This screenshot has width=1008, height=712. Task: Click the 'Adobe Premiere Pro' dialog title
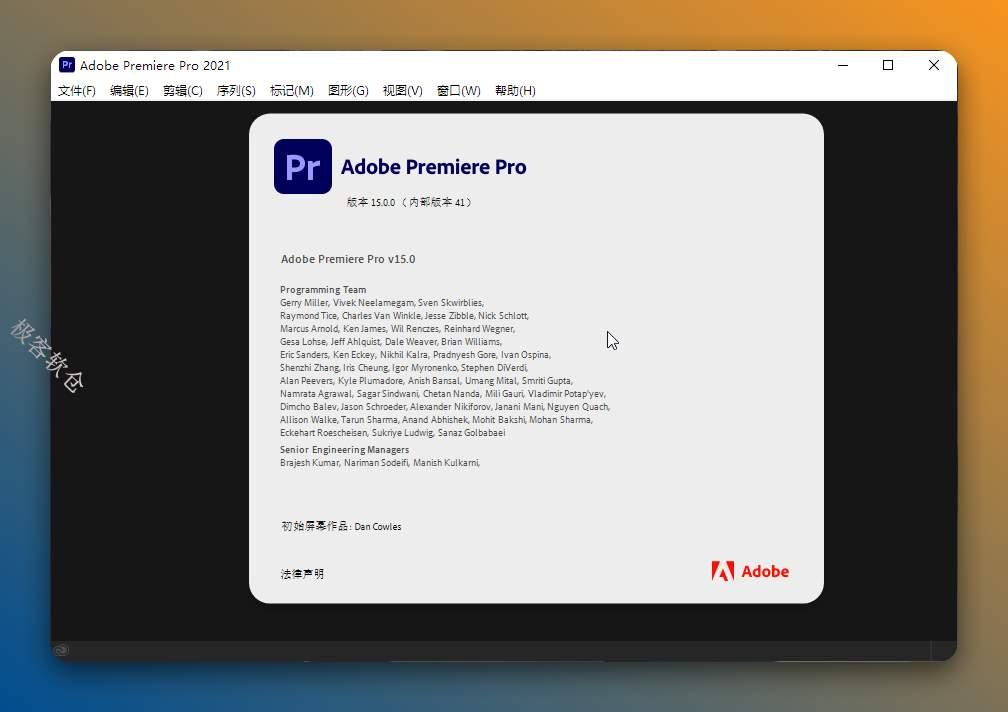pyautogui.click(x=433, y=167)
